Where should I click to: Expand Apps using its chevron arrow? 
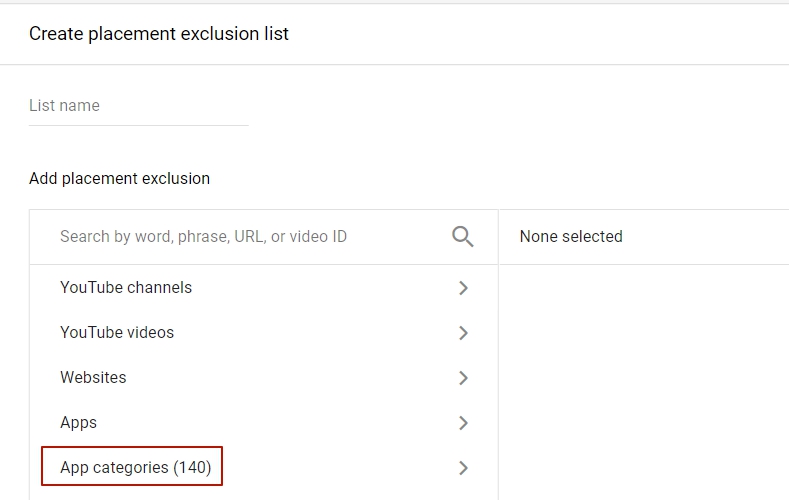[x=463, y=423]
